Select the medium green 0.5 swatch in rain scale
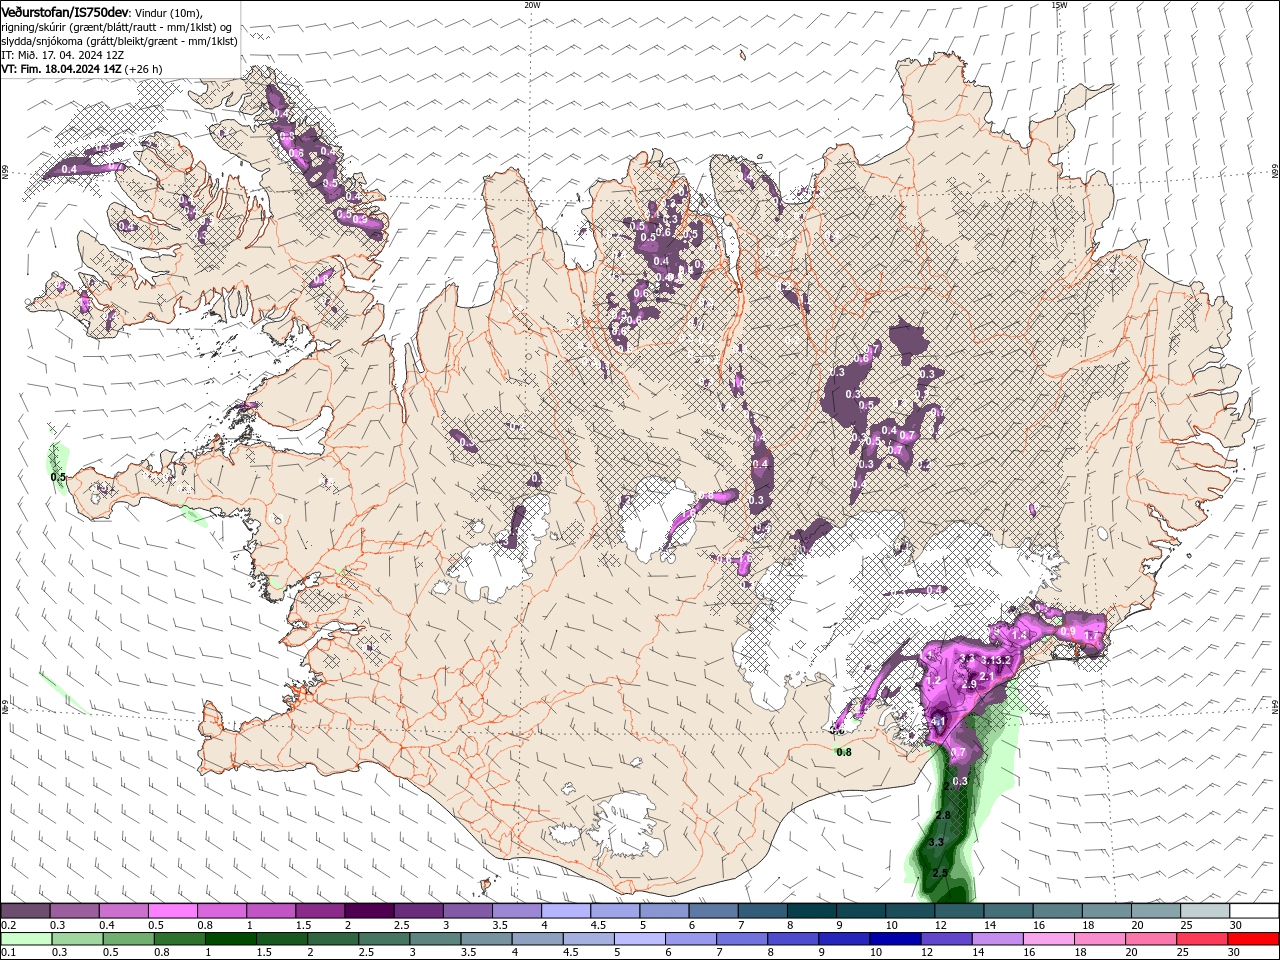This screenshot has height=960, width=1280. point(128,939)
